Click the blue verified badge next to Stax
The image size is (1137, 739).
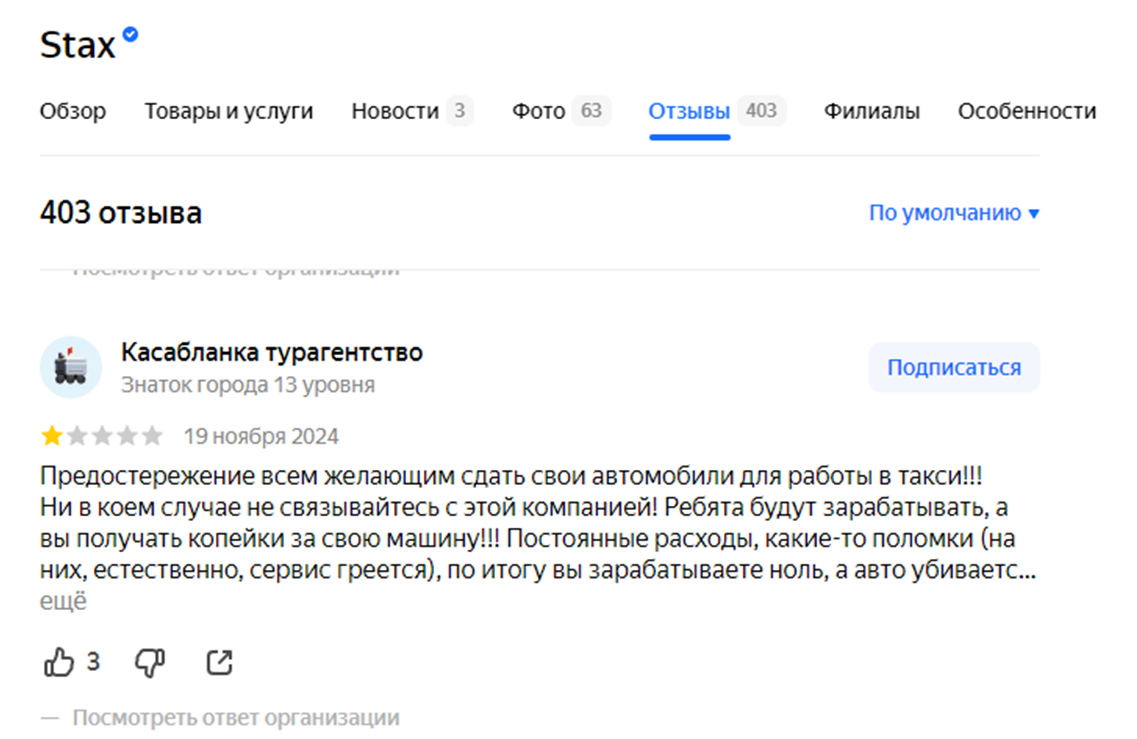[131, 34]
